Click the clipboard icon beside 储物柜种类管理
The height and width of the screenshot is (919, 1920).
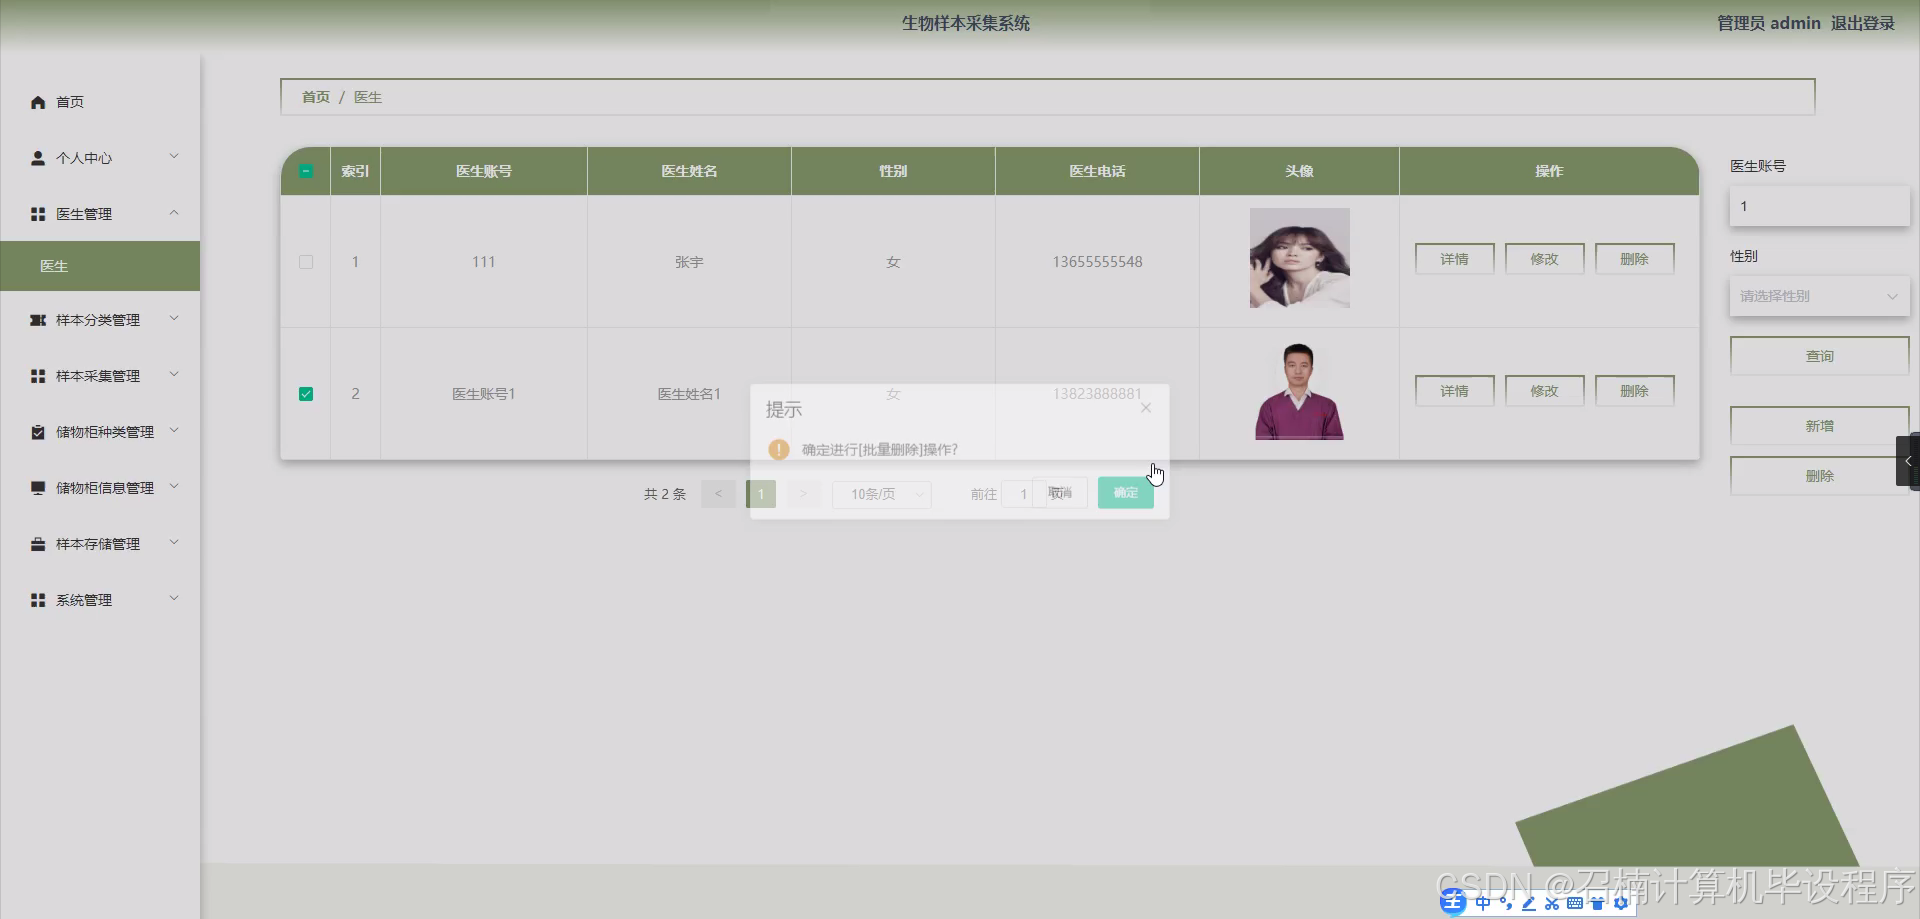point(38,432)
